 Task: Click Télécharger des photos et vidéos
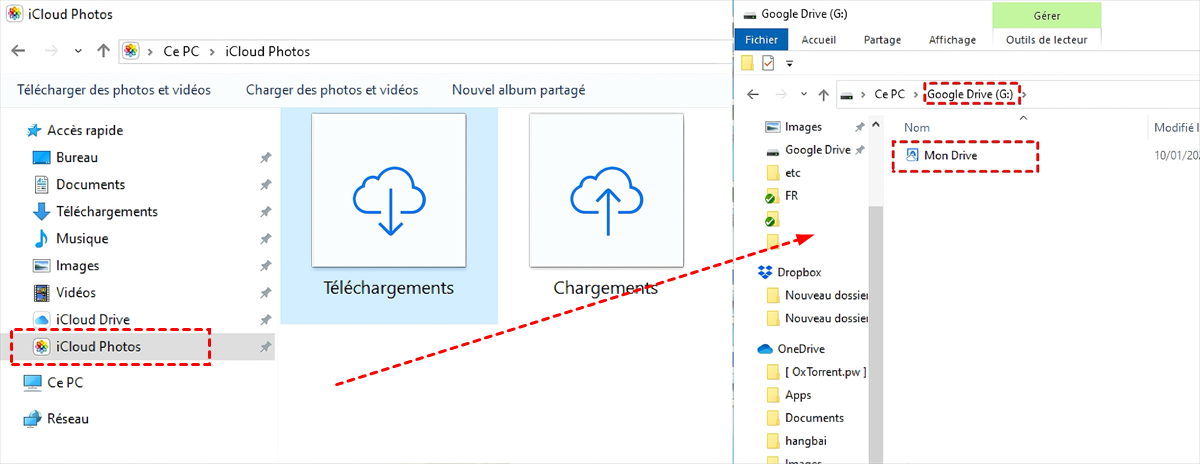(x=114, y=90)
